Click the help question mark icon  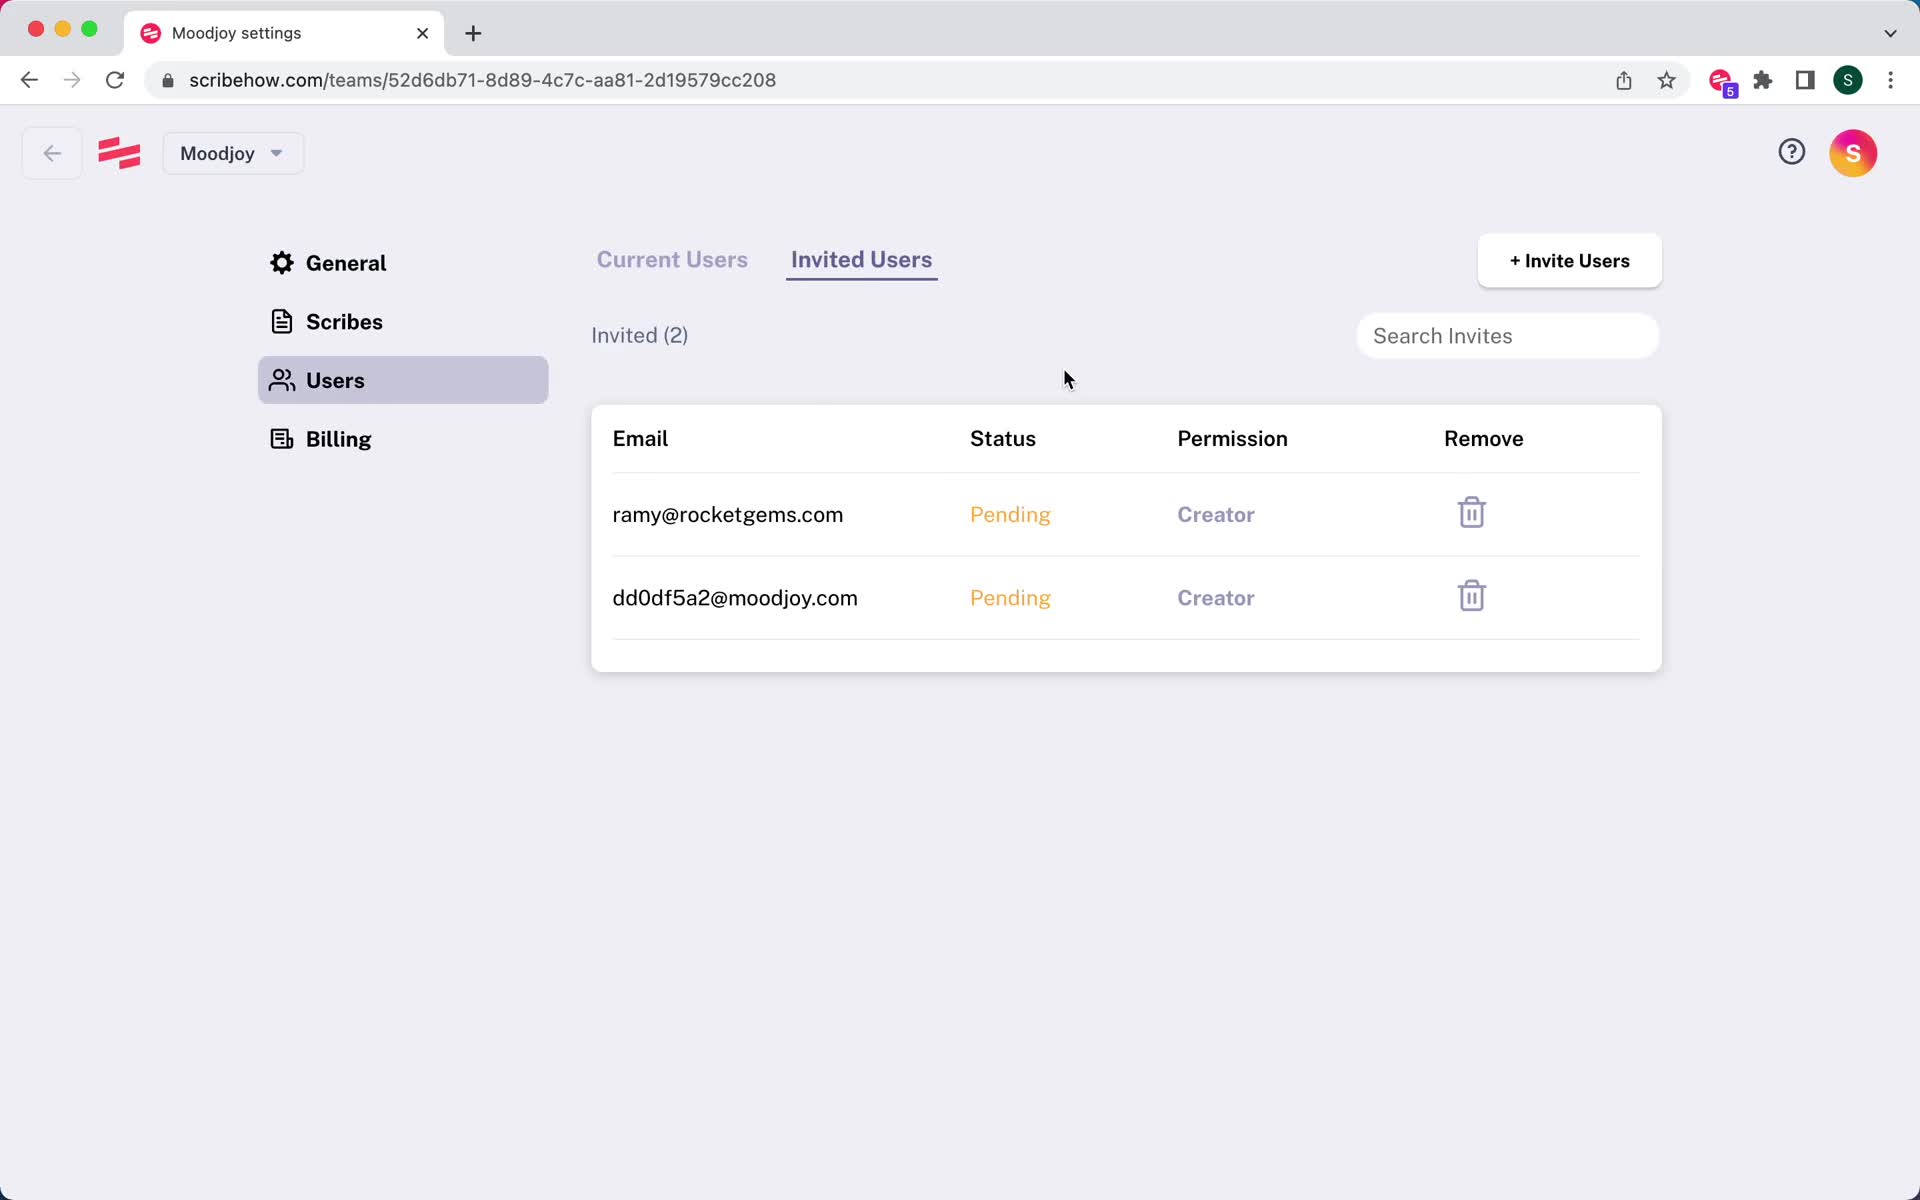click(x=1793, y=152)
